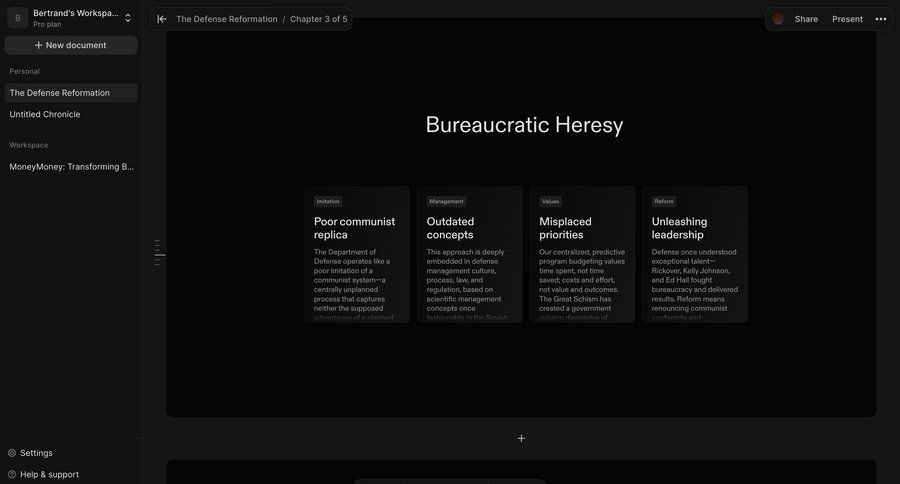Click the Bureaucratic Heresy title

click(x=524, y=125)
